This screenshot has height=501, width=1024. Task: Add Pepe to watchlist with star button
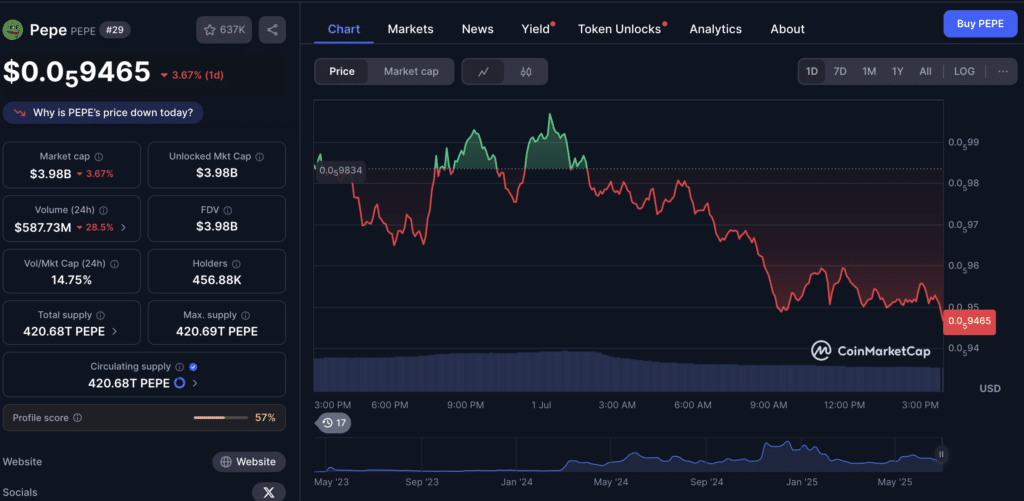[224, 30]
